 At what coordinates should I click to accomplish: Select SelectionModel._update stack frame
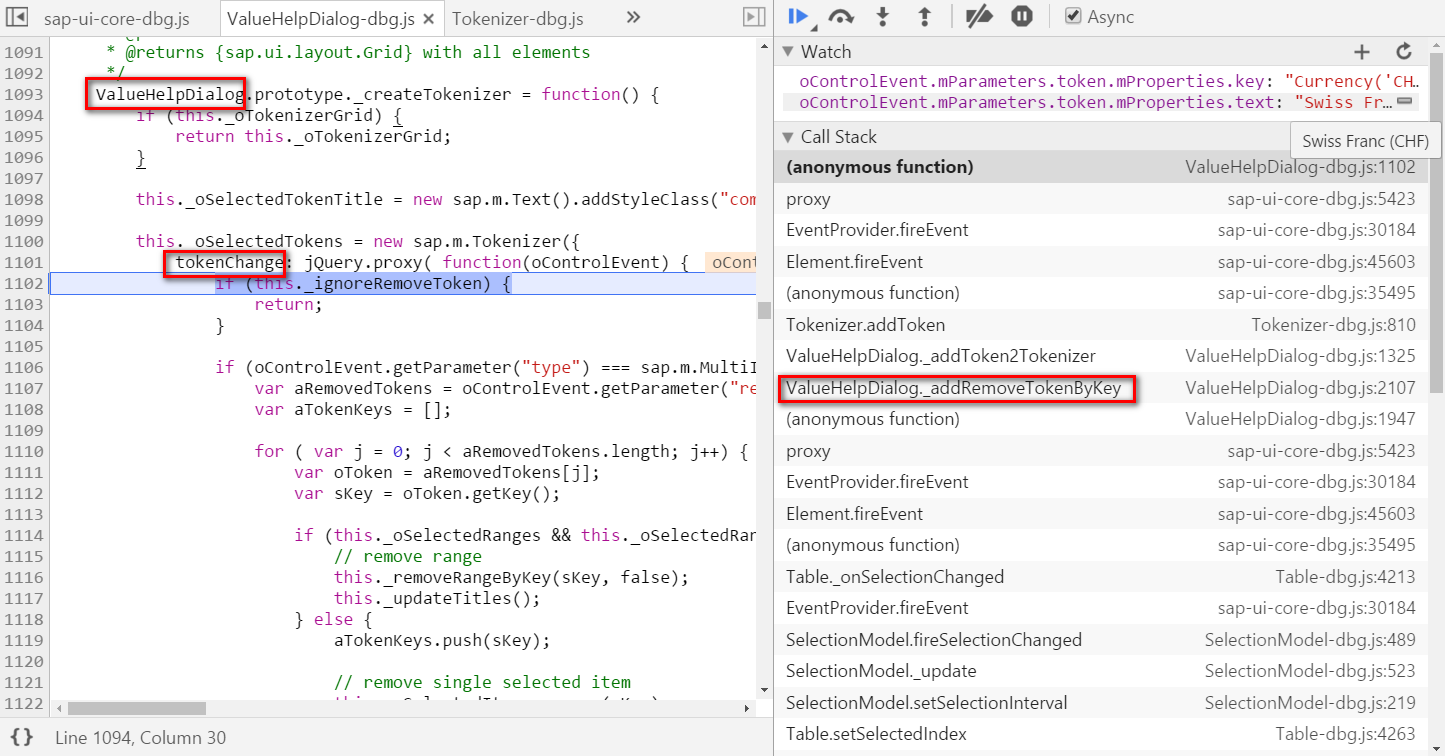[x=1101, y=671]
